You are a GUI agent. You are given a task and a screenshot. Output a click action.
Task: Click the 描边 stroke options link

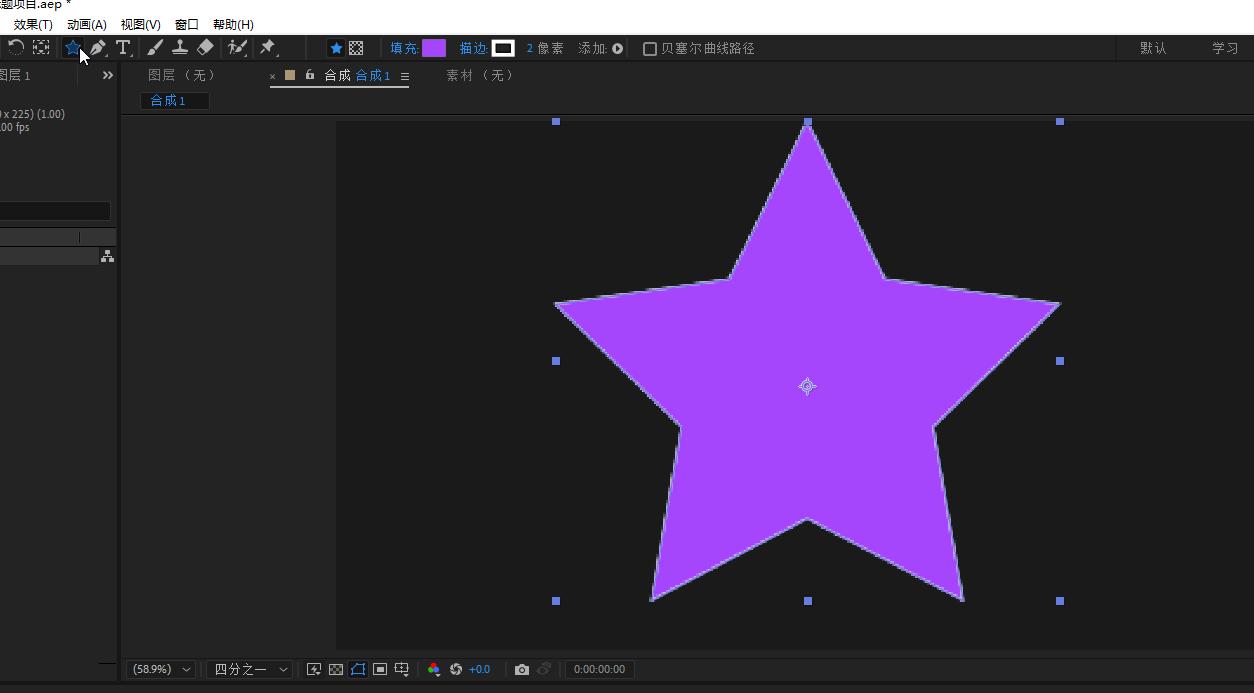[x=473, y=48]
